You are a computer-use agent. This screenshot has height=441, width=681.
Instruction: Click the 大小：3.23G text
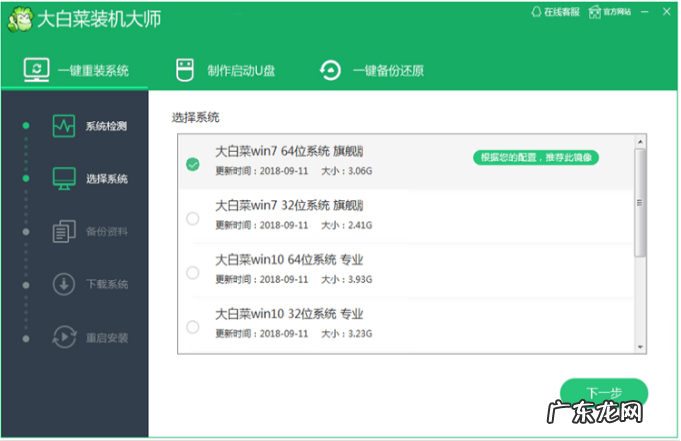pos(347,334)
